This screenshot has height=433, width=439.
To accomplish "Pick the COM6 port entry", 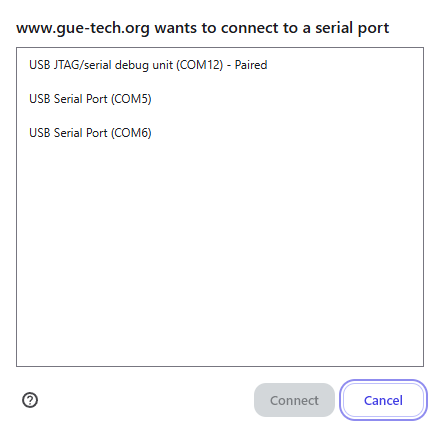I will (220, 133).
